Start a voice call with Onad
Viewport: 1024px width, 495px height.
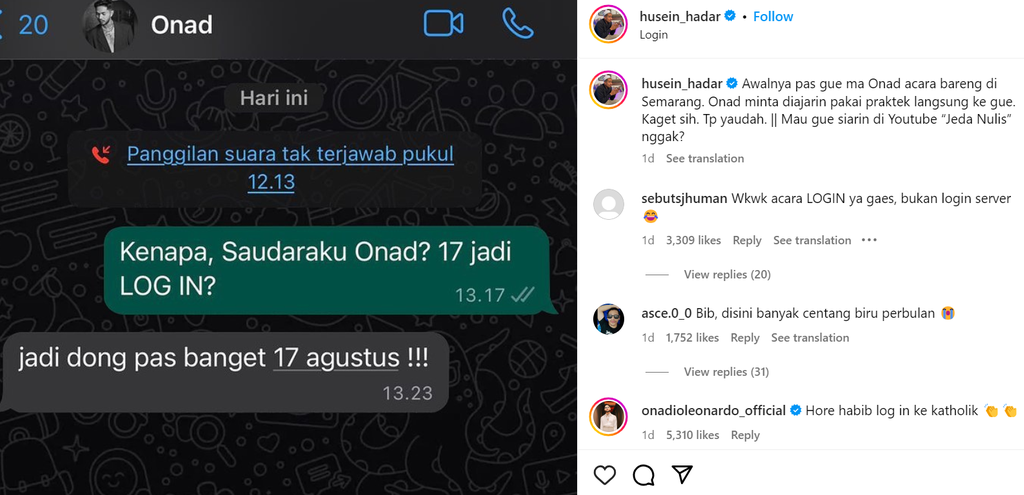(518, 24)
